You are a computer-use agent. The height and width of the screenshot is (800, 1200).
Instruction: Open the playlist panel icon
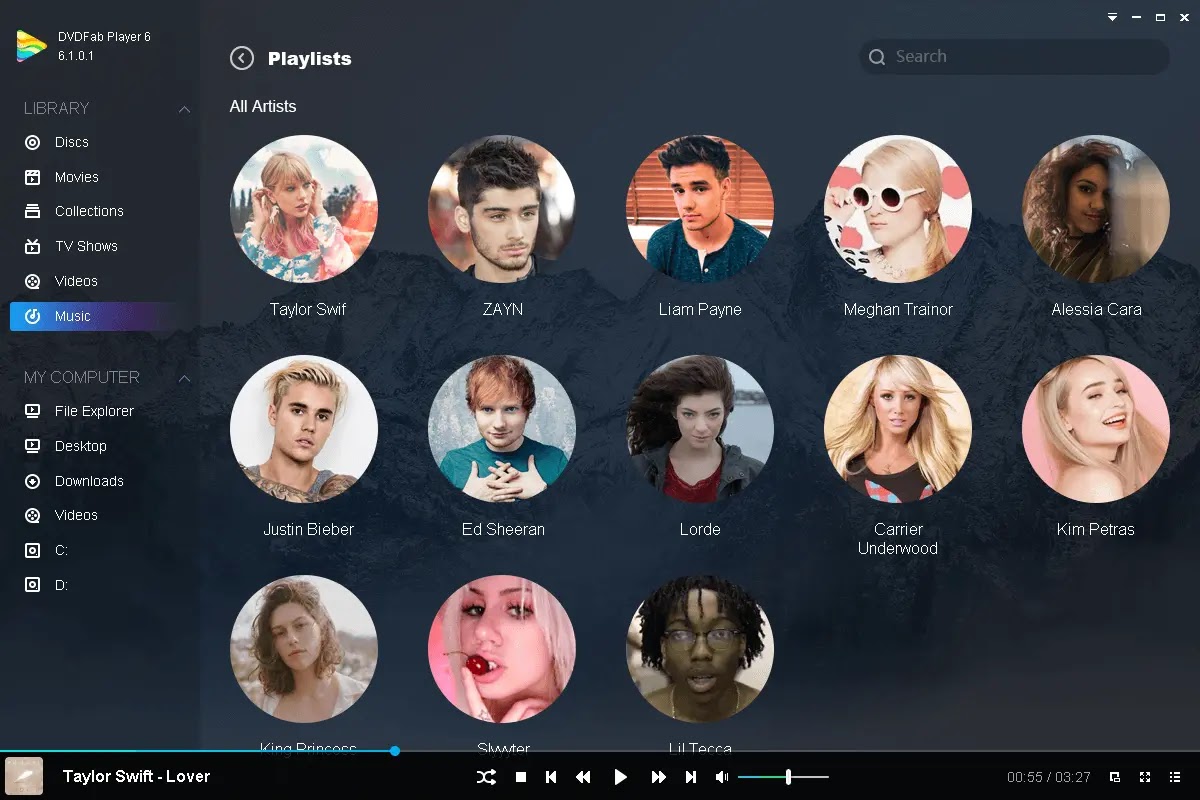coord(1175,777)
